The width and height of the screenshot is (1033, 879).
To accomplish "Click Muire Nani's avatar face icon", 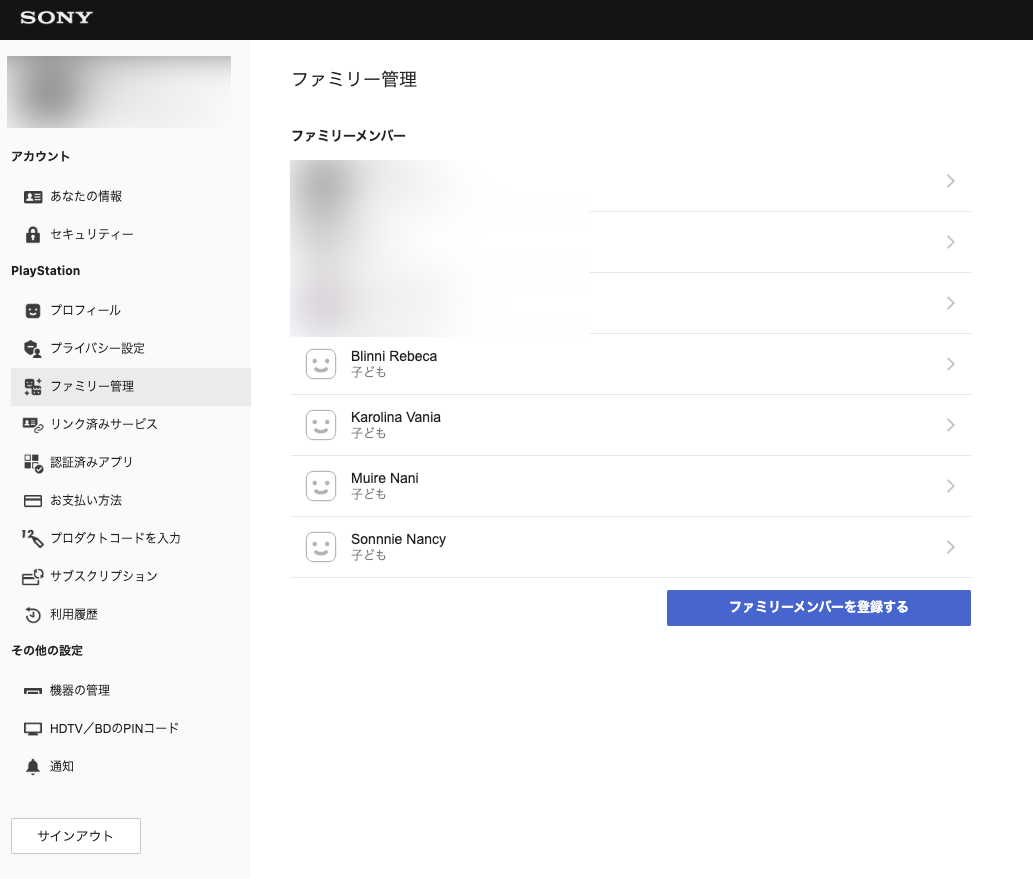I will (x=321, y=486).
